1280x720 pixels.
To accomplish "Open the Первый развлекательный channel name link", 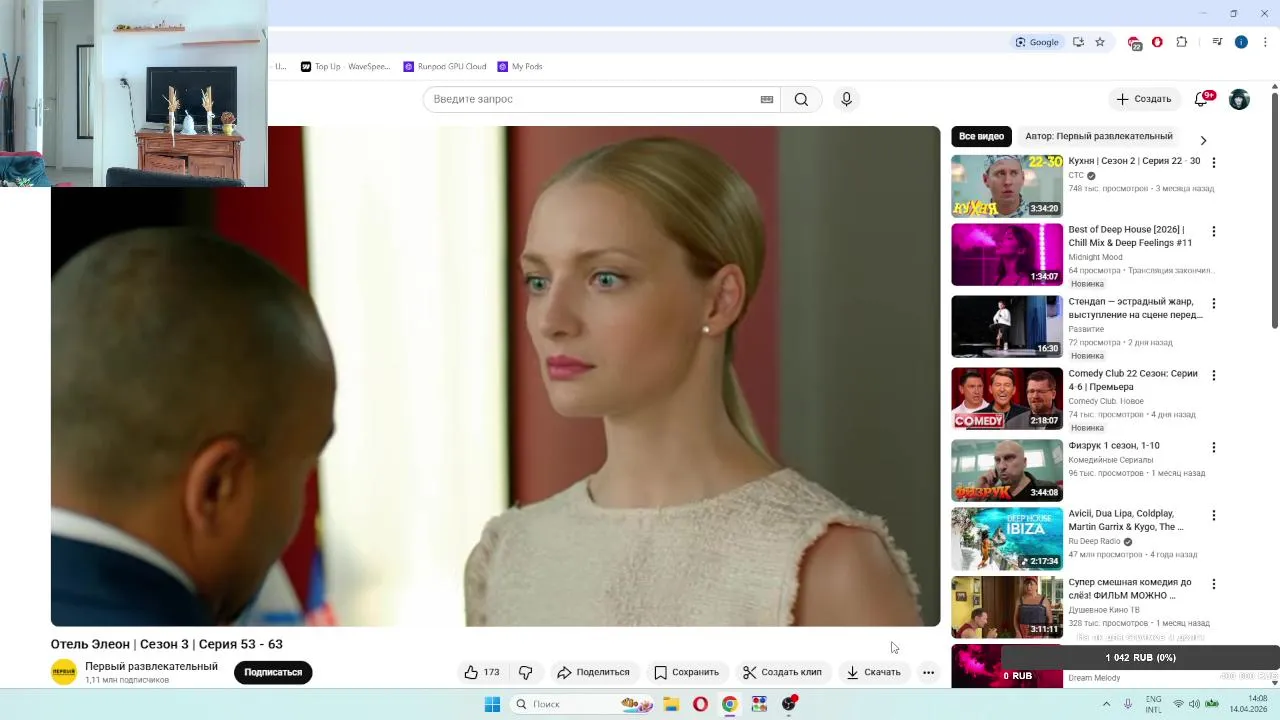I will click(x=151, y=666).
